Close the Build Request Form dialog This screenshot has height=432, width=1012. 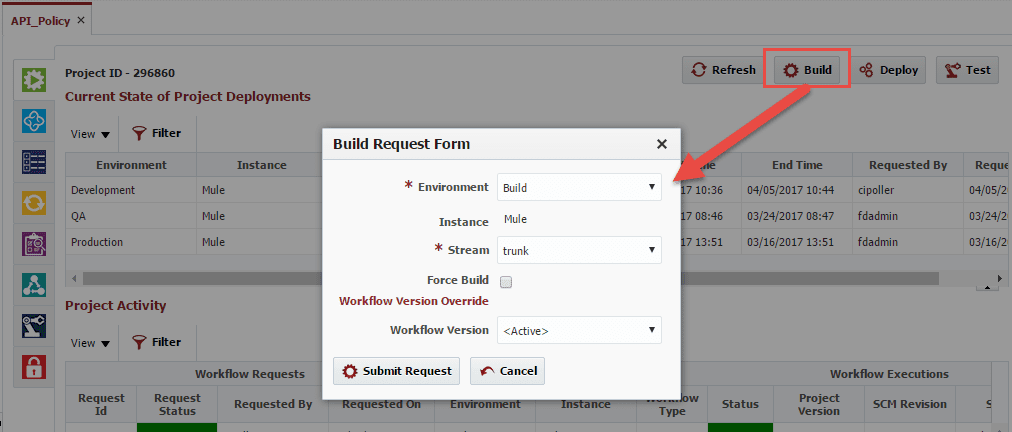pos(661,144)
